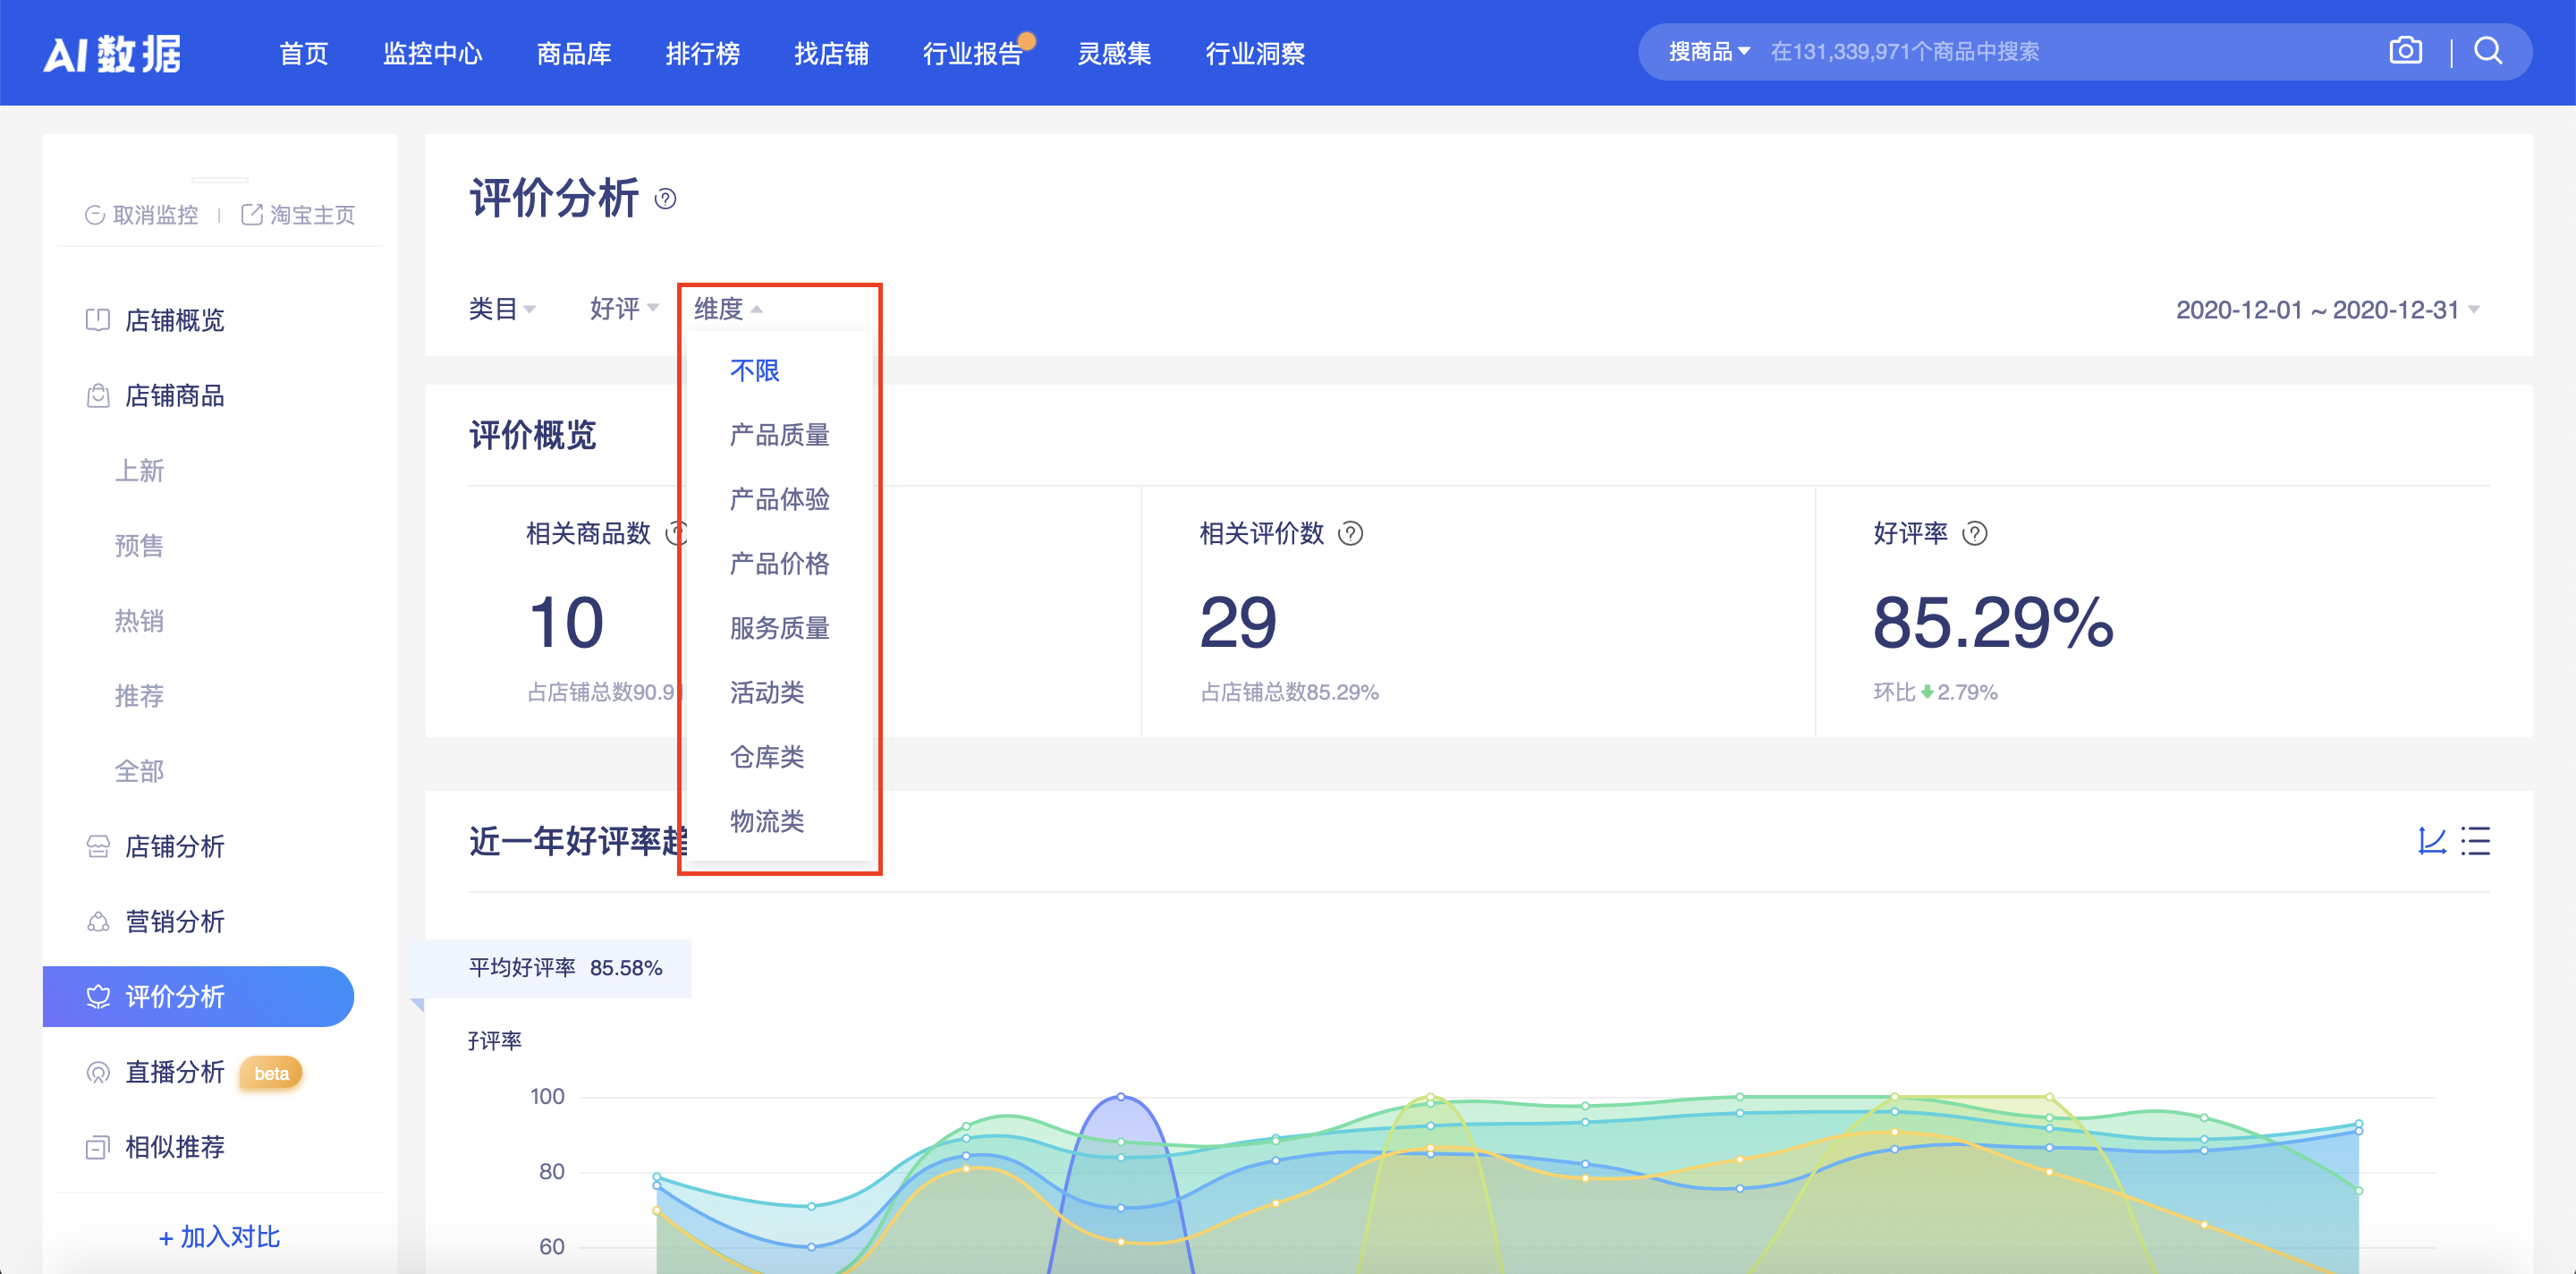Click the help icon beside 评价分析 title
The width and height of the screenshot is (2576, 1274).
(x=665, y=199)
